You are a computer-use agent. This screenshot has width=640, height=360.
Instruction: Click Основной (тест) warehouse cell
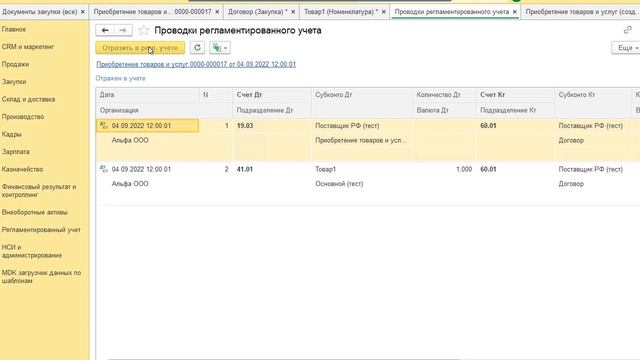coord(362,184)
